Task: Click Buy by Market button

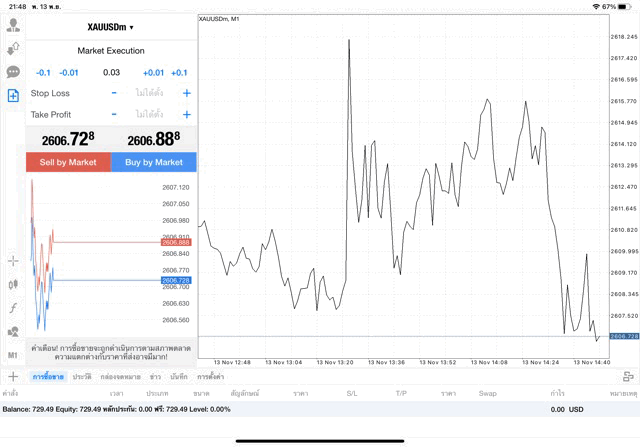Action: [154, 162]
